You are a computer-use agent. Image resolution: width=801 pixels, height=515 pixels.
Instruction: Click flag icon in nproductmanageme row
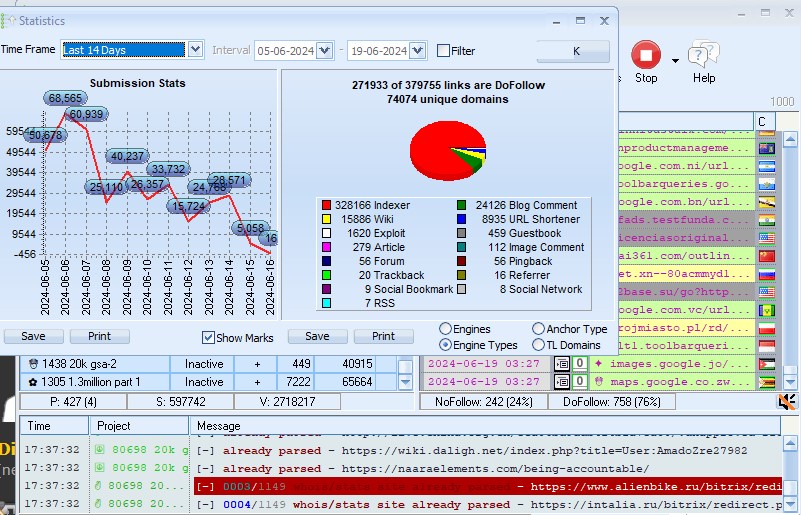click(767, 149)
